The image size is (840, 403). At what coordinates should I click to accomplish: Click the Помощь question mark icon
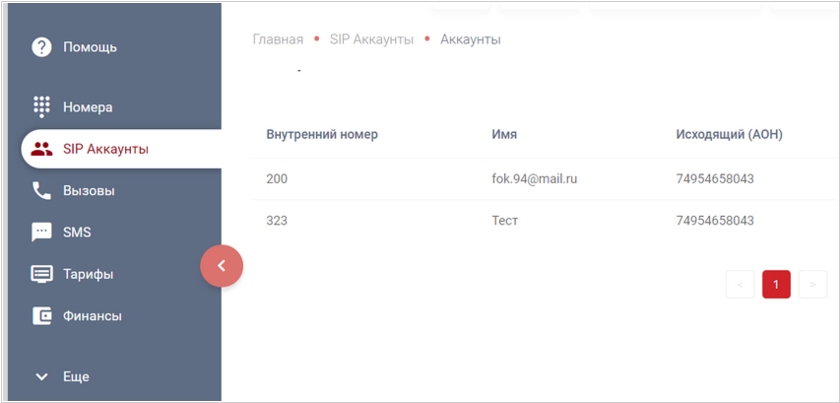coord(42,47)
